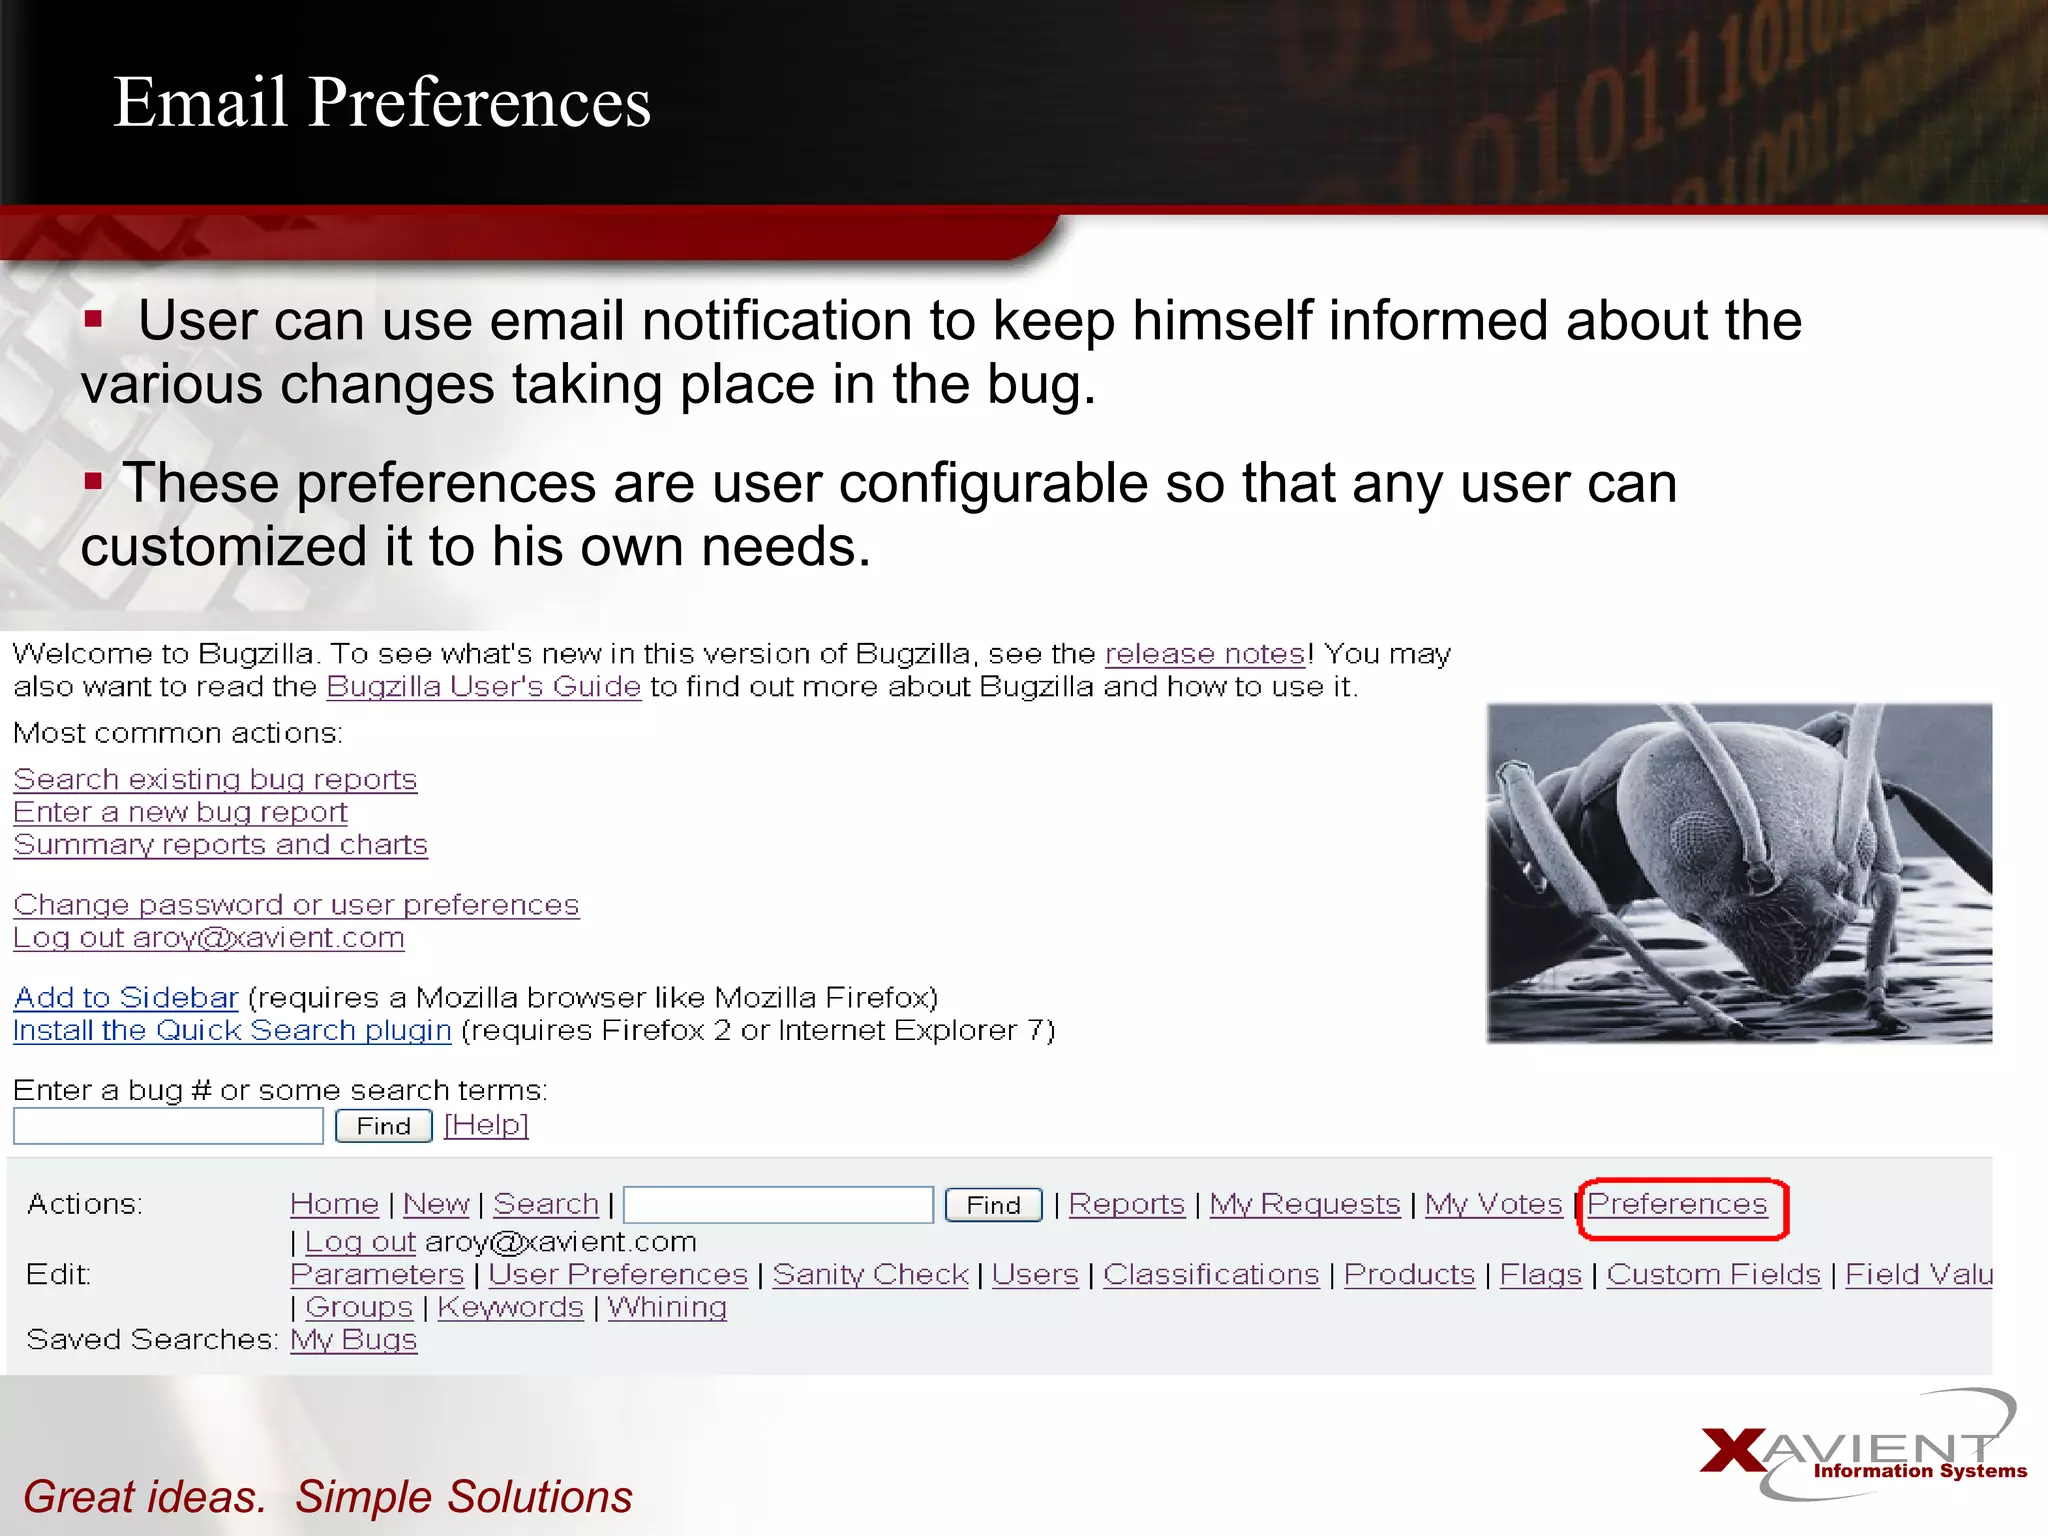
Task: Click Enter a new bug report
Action: [180, 812]
